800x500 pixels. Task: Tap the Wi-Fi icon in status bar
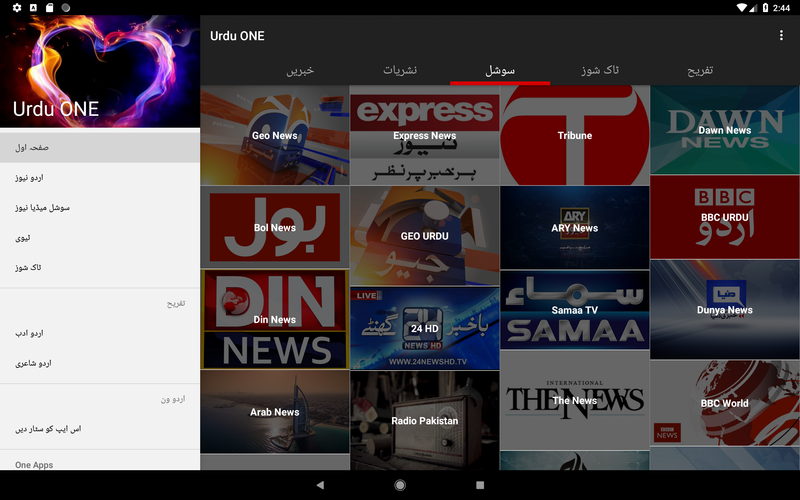pyautogui.click(x=742, y=8)
